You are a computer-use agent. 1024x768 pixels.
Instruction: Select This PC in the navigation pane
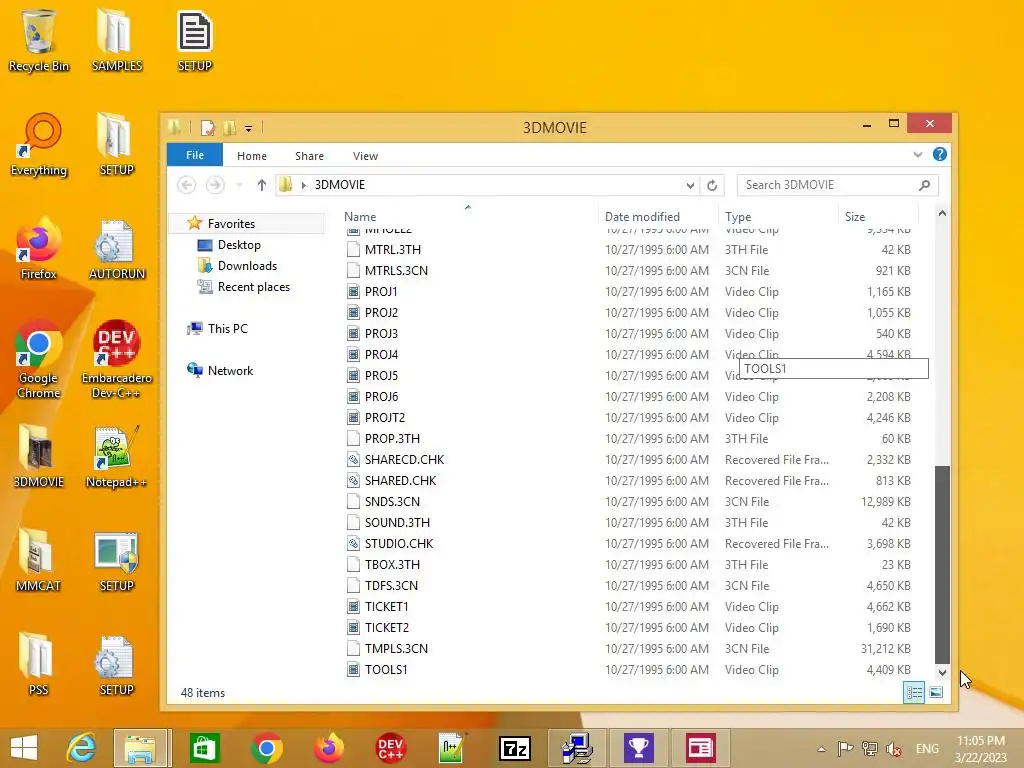pos(227,328)
